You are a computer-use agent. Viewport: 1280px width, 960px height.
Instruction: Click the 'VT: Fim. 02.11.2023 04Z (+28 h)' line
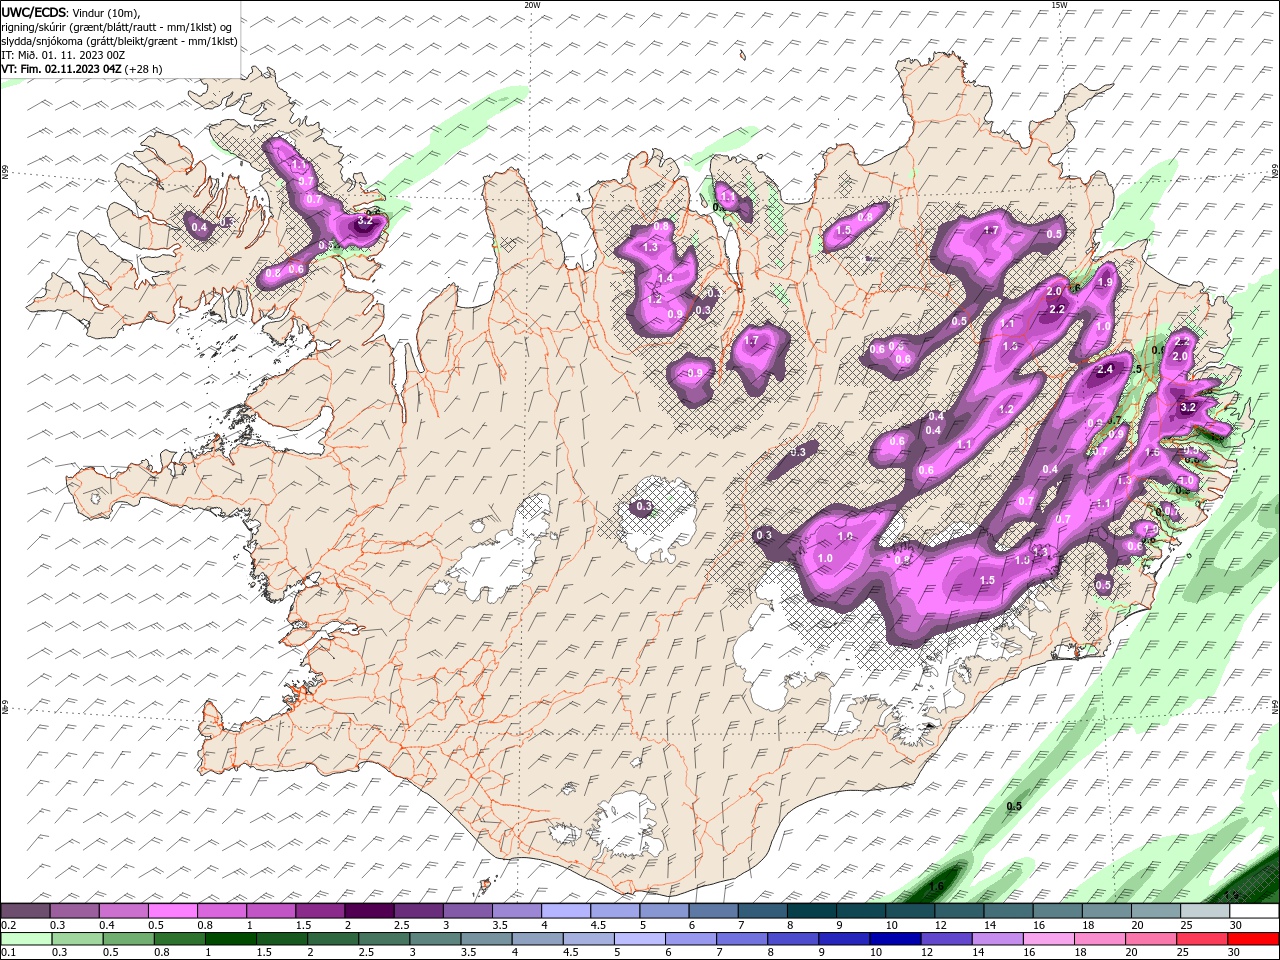82,68
